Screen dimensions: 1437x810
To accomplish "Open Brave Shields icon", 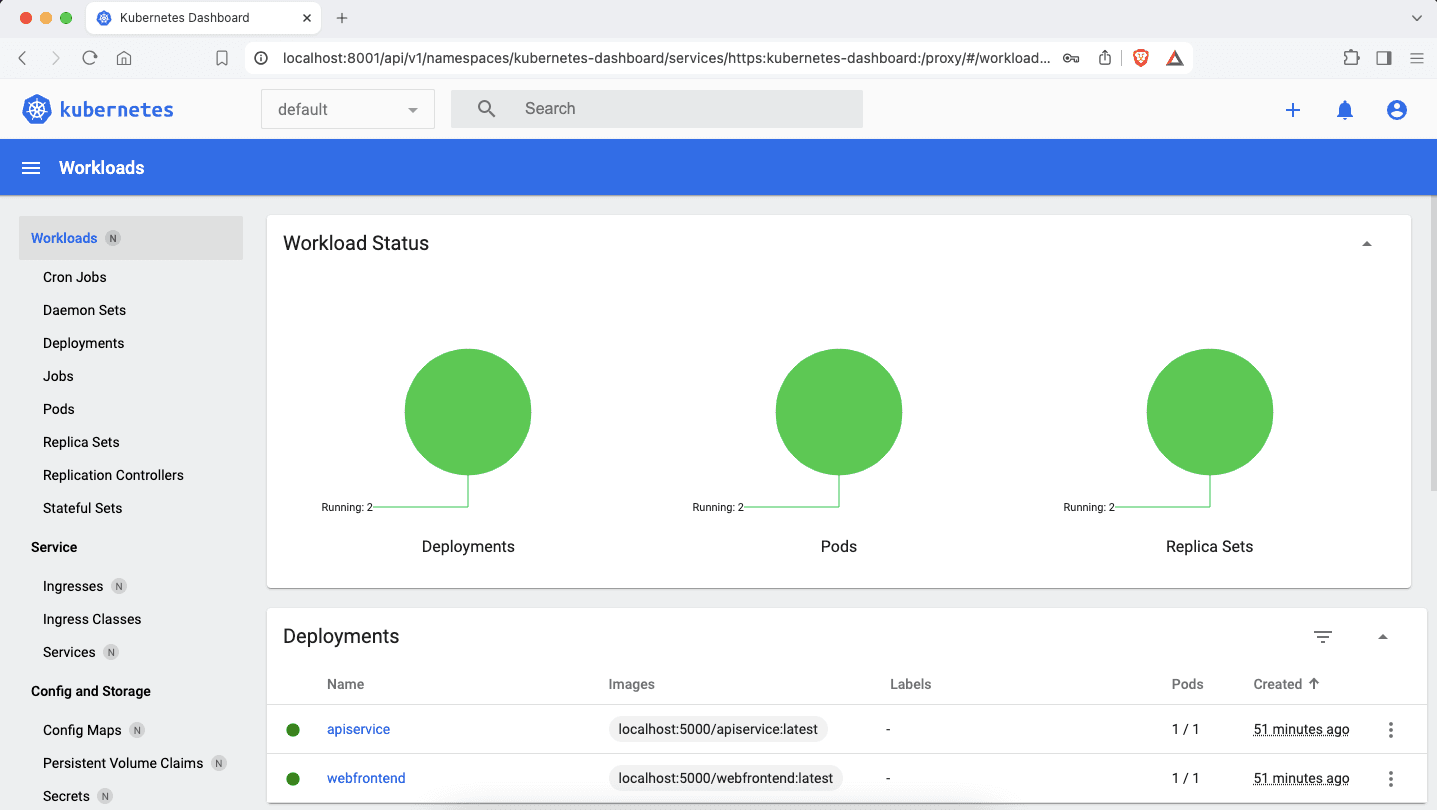I will (x=1141, y=58).
